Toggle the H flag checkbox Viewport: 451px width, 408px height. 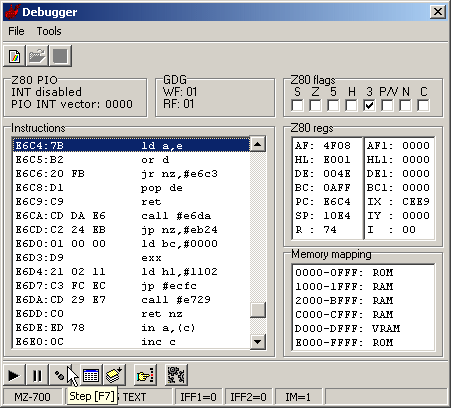coord(351,106)
